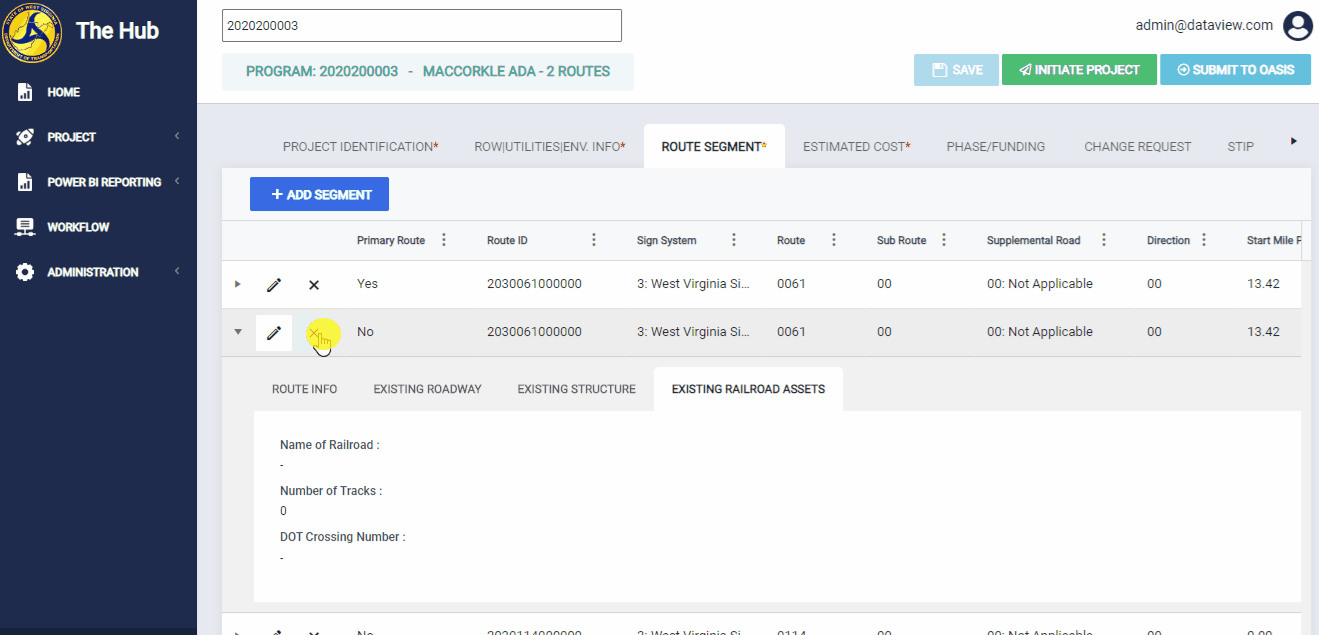Expand the Project sidebar submenu
The width and height of the screenshot is (1319, 635).
pyautogui.click(x=177, y=136)
